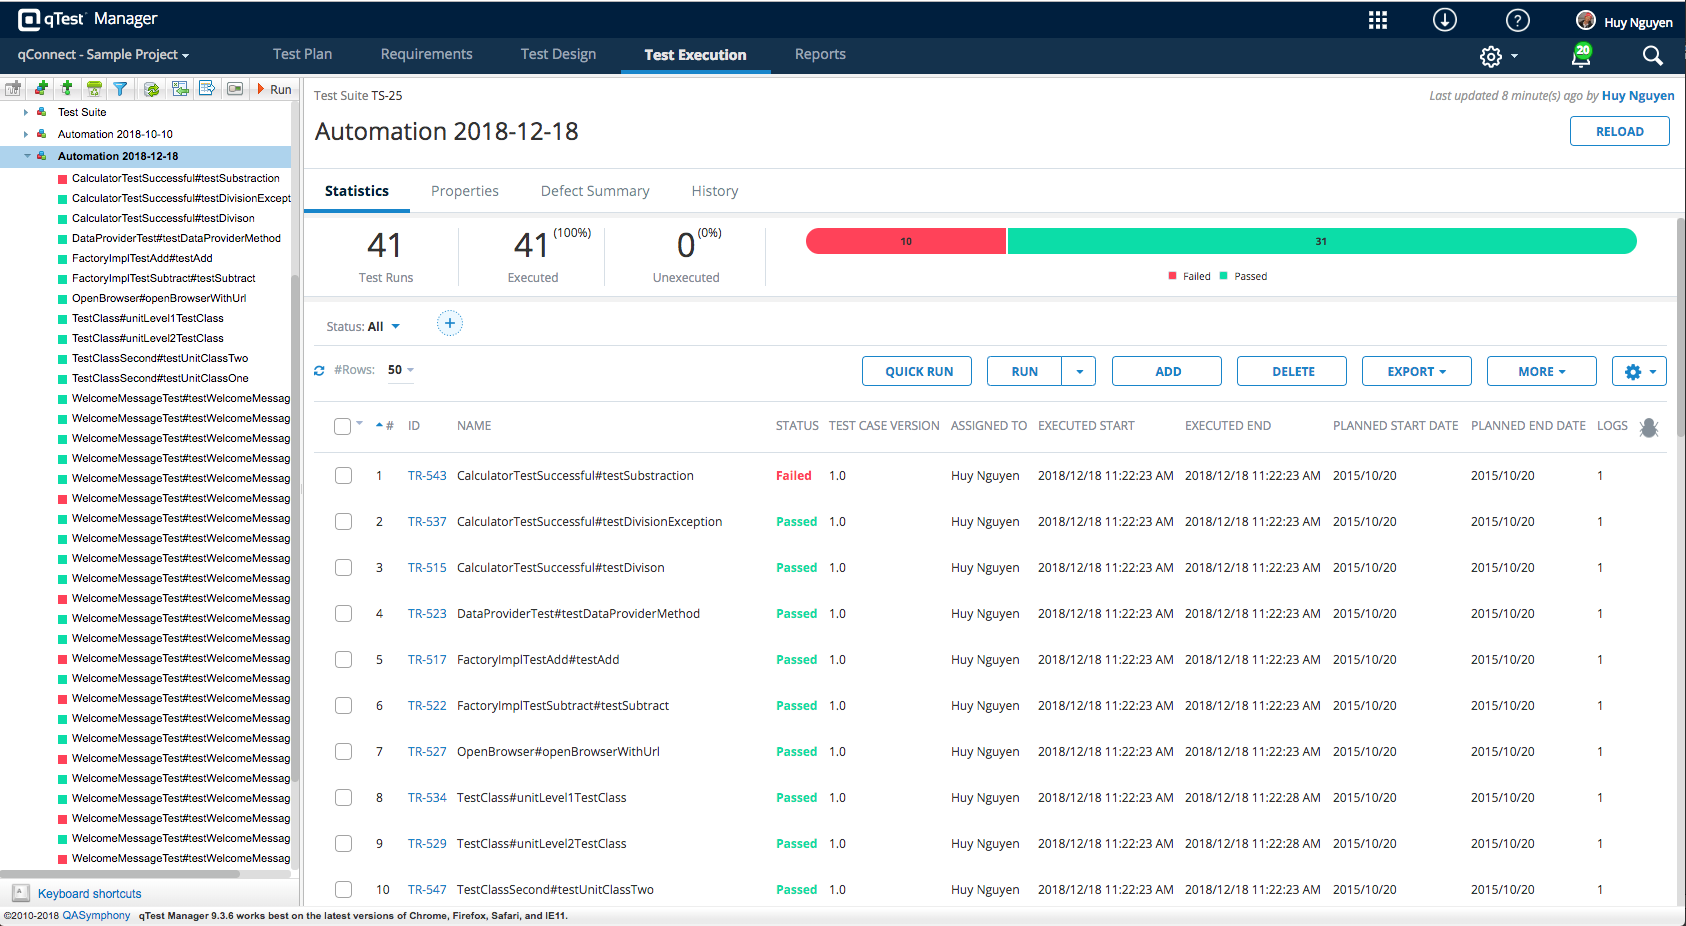Click the download resources arrow icon
The width and height of the screenshot is (1686, 926).
(x=1444, y=20)
